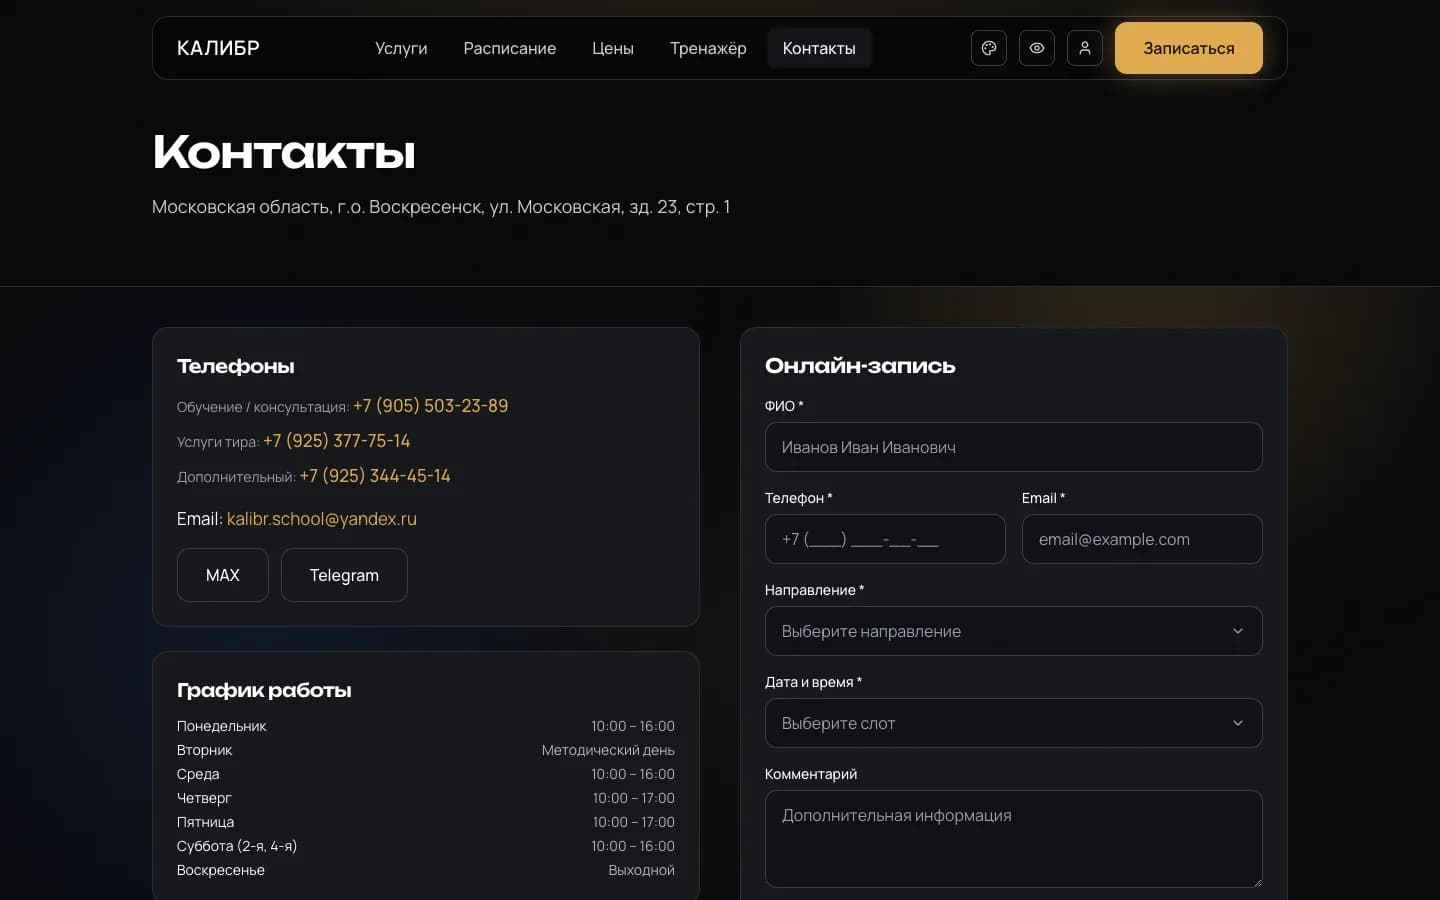Image resolution: width=1440 pixels, height=900 pixels.
Task: Open the color theme palette icon
Action: [x=989, y=48]
